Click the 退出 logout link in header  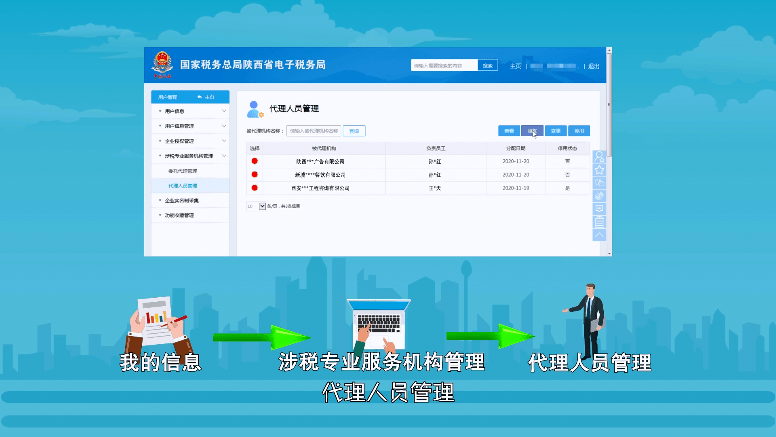point(594,66)
